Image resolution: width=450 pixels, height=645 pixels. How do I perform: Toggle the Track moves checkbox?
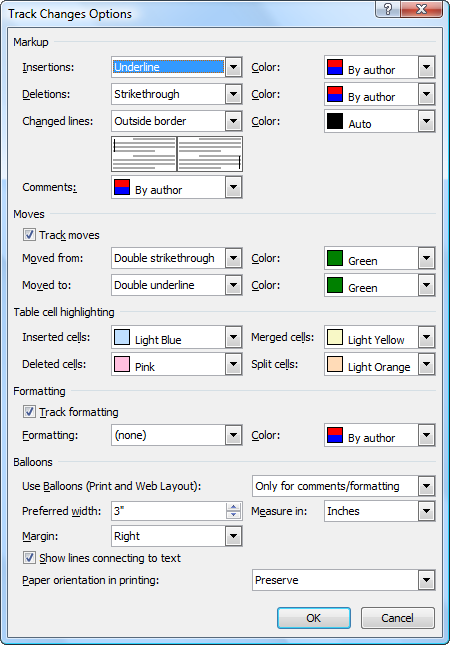click(29, 235)
